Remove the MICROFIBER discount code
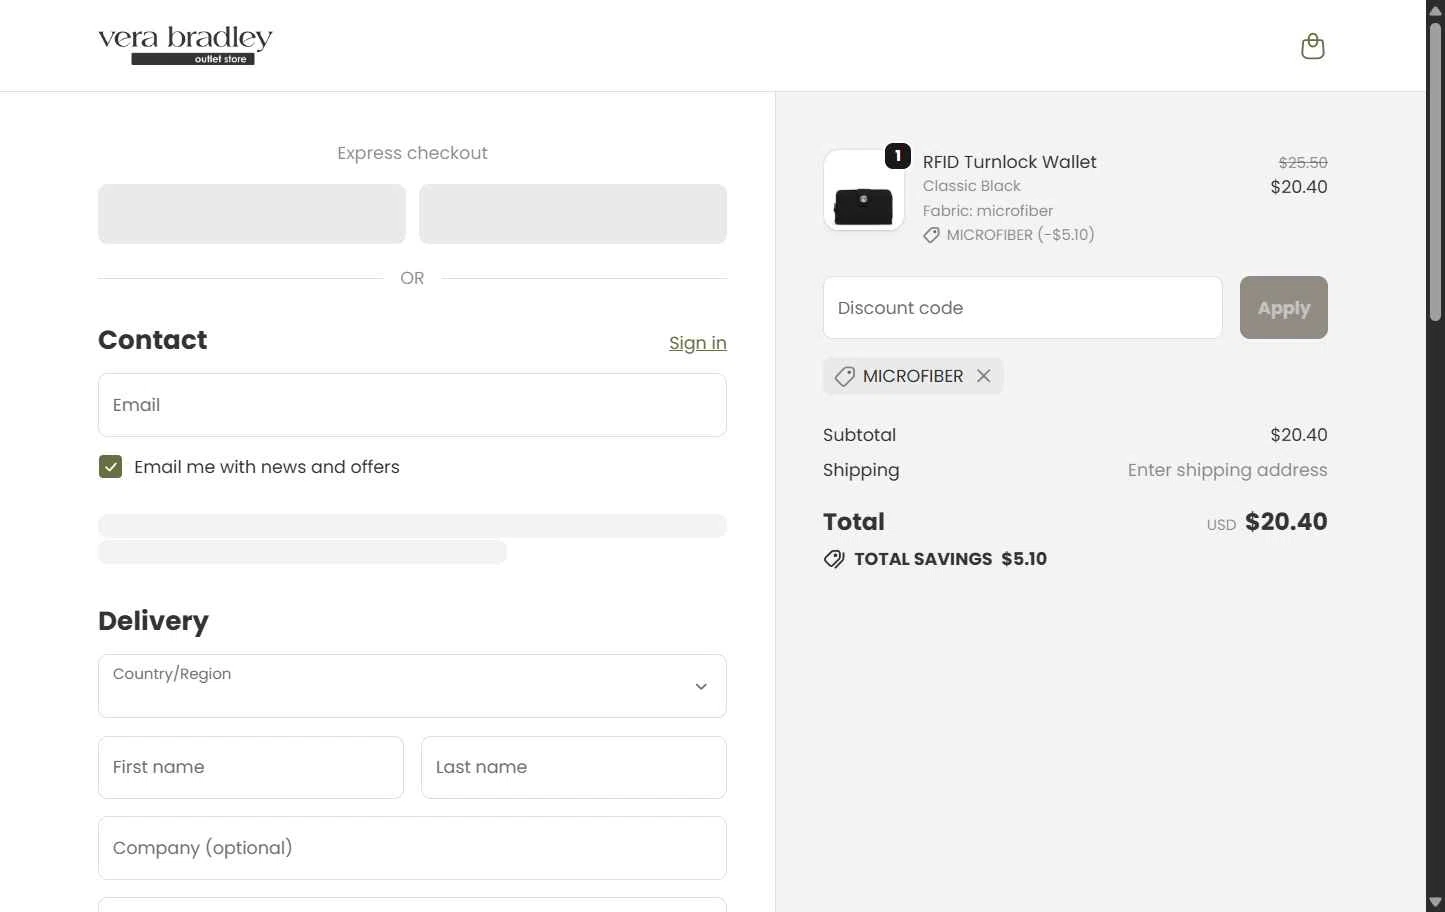Viewport: 1445px width, 912px height. pos(984,376)
